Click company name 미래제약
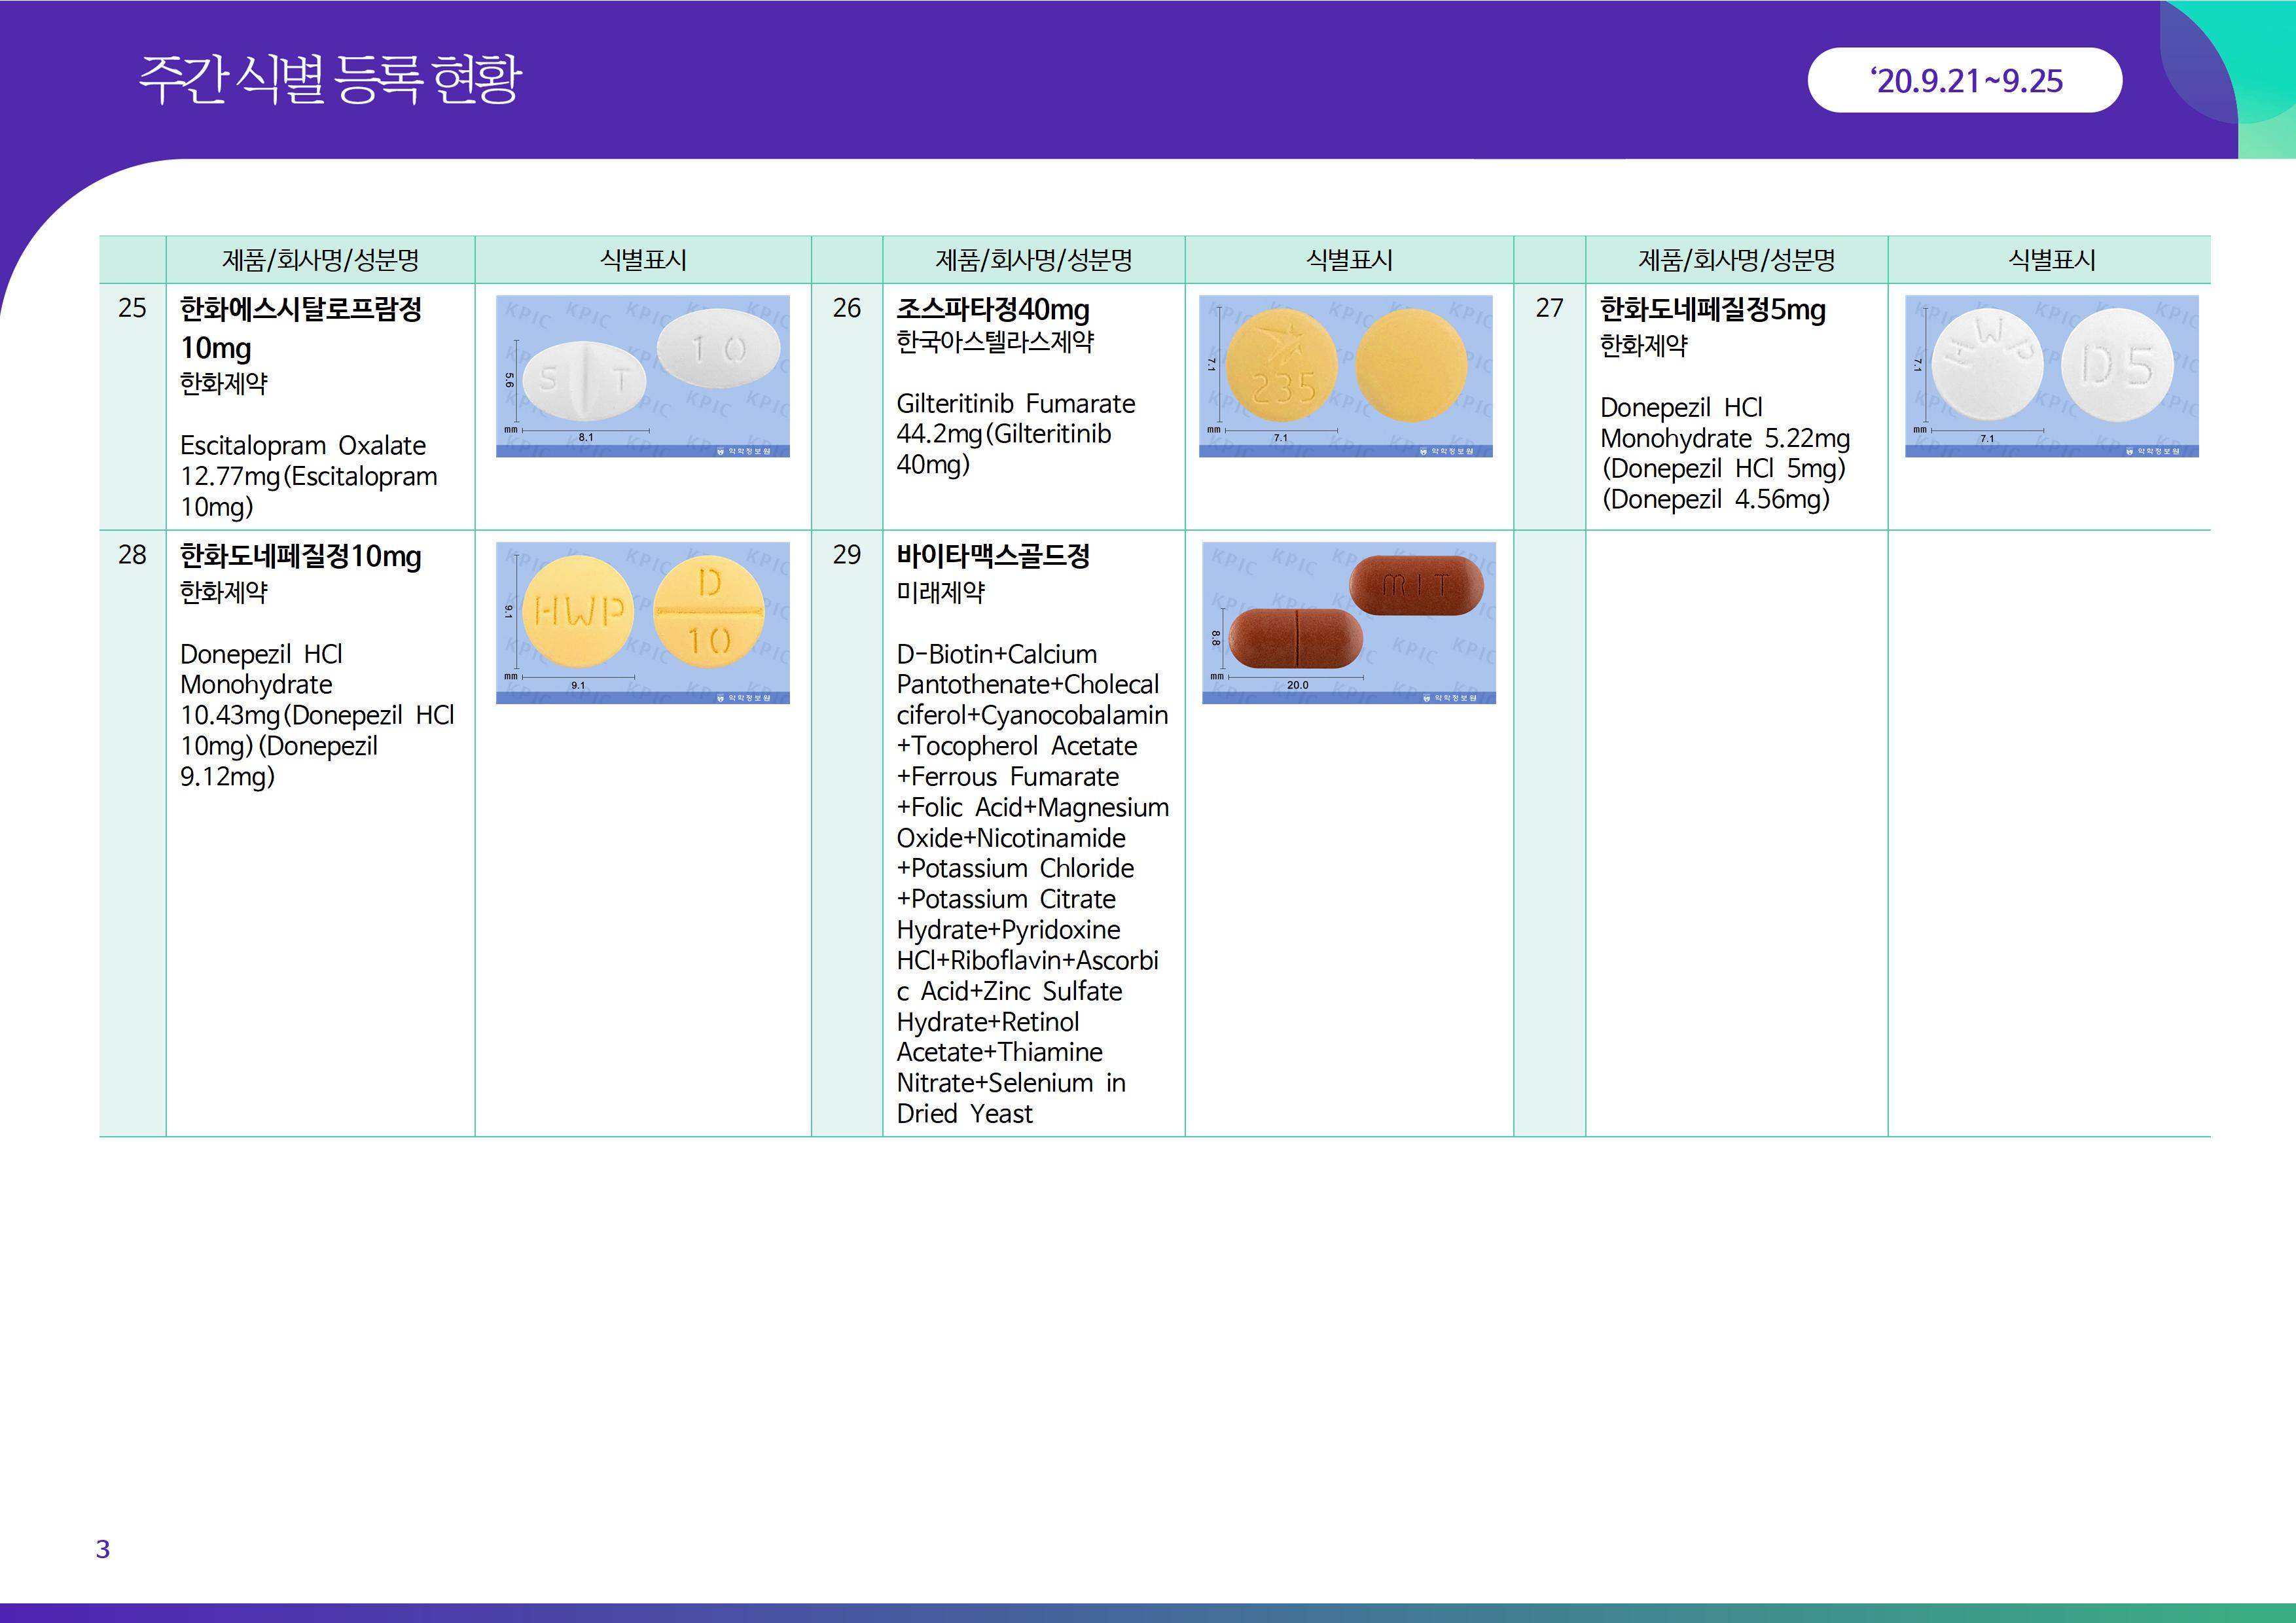 pyautogui.click(x=940, y=592)
